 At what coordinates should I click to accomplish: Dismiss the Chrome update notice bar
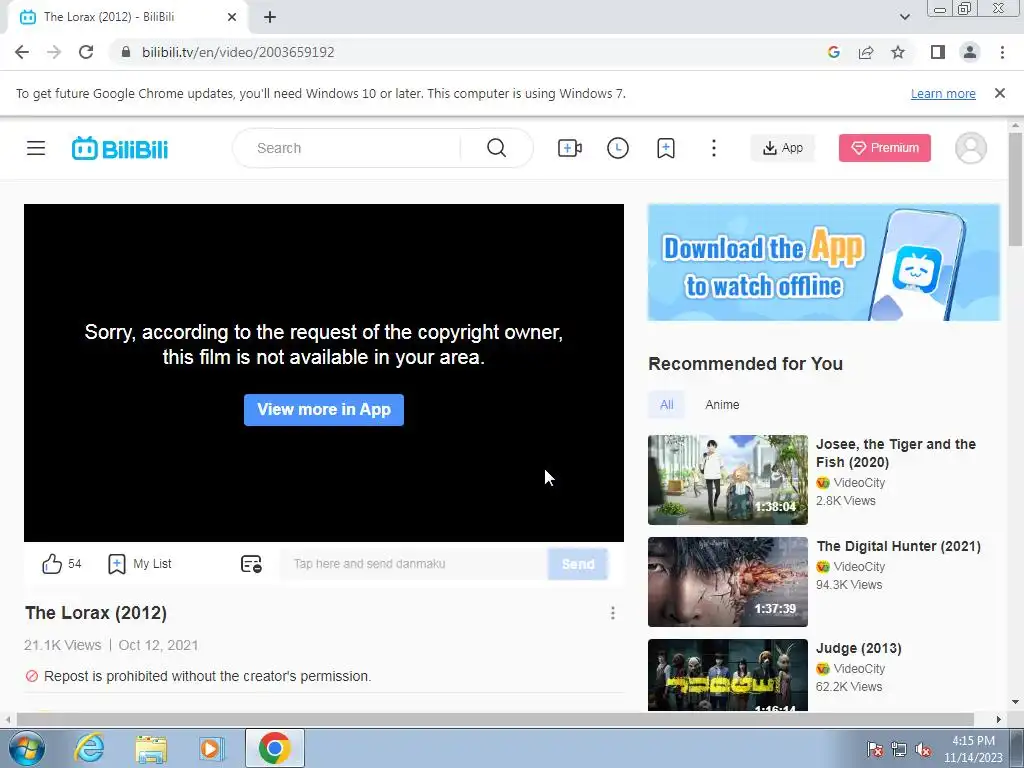1000,93
